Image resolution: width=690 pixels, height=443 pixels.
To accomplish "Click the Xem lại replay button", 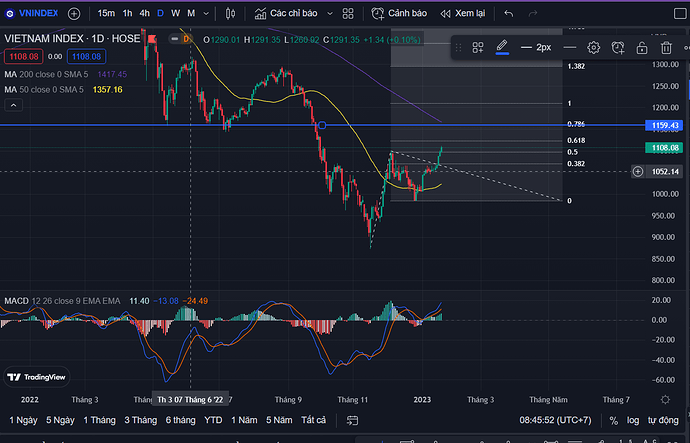I will coord(462,14).
